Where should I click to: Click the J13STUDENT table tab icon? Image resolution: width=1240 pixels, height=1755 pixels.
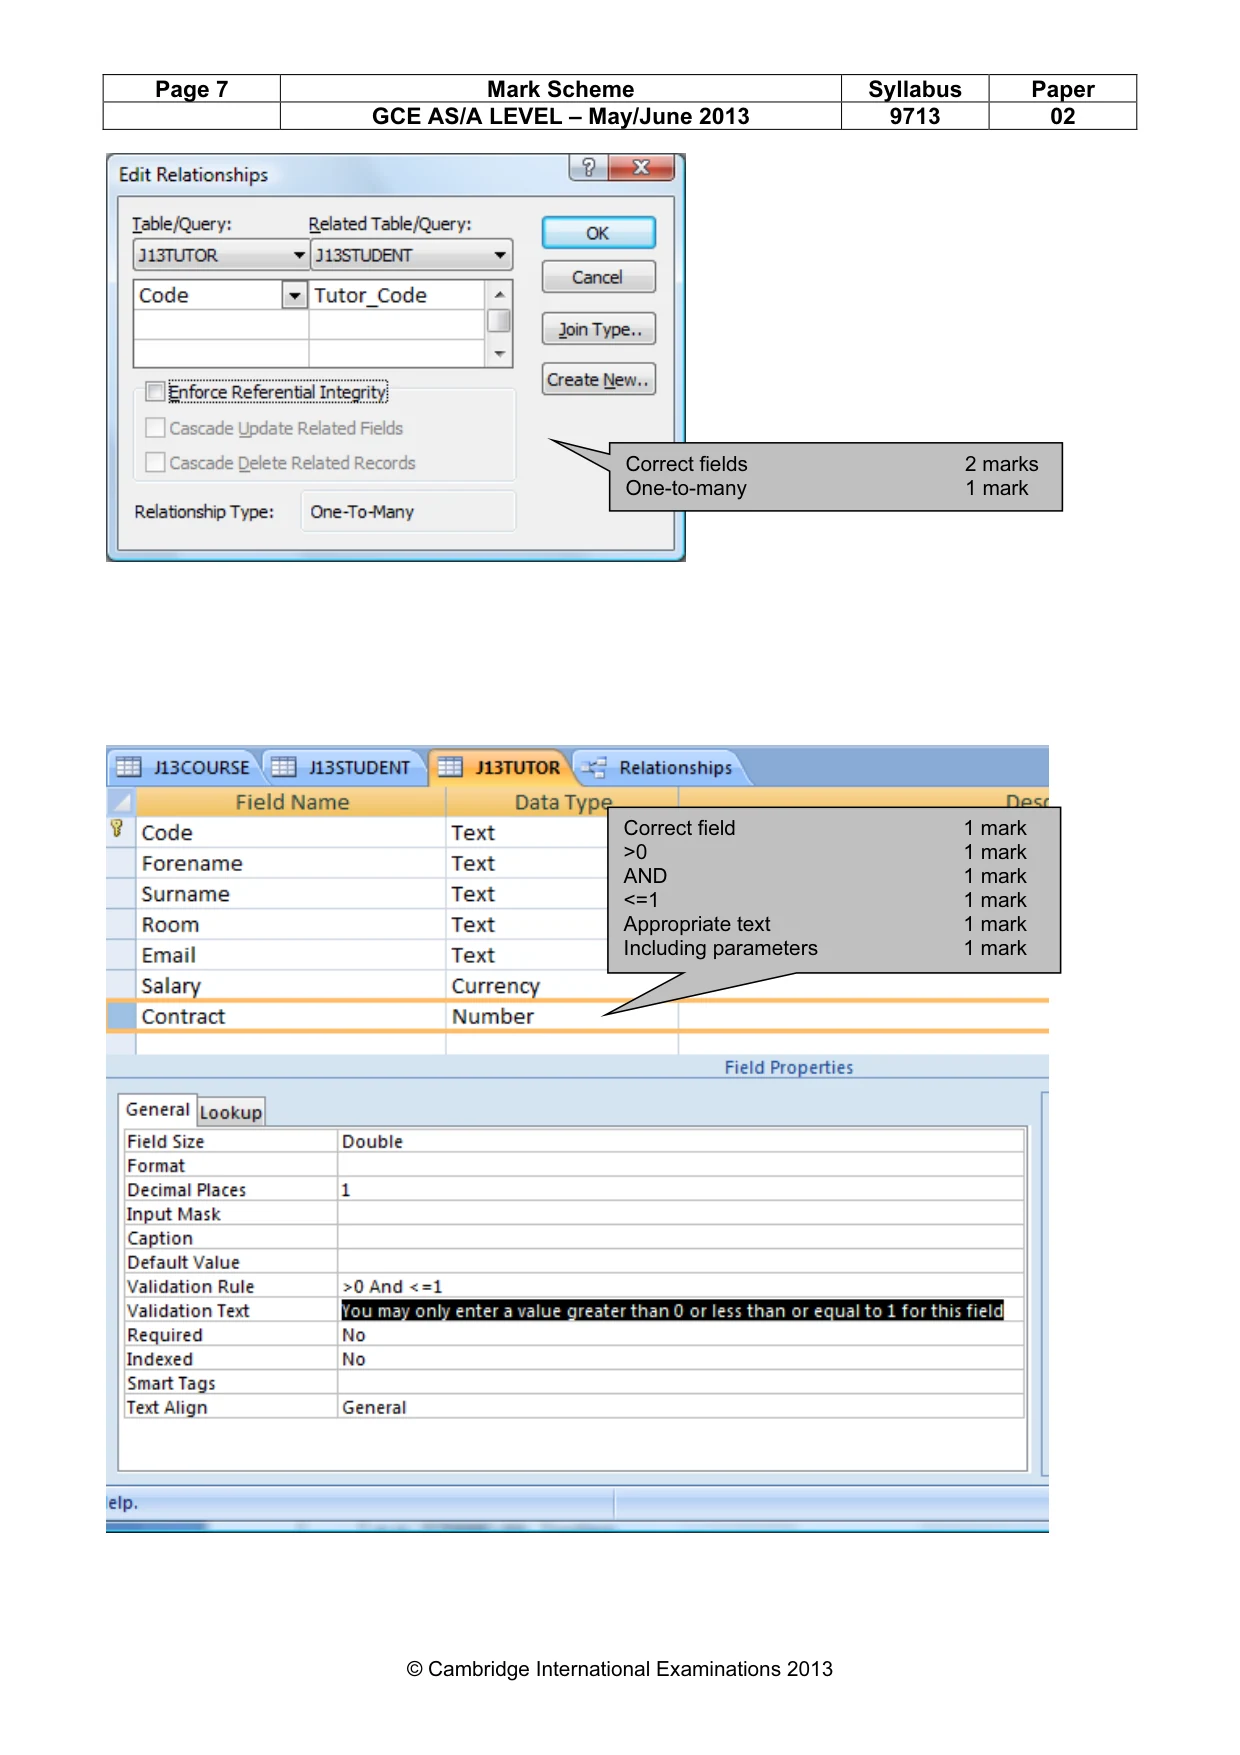[x=284, y=767]
